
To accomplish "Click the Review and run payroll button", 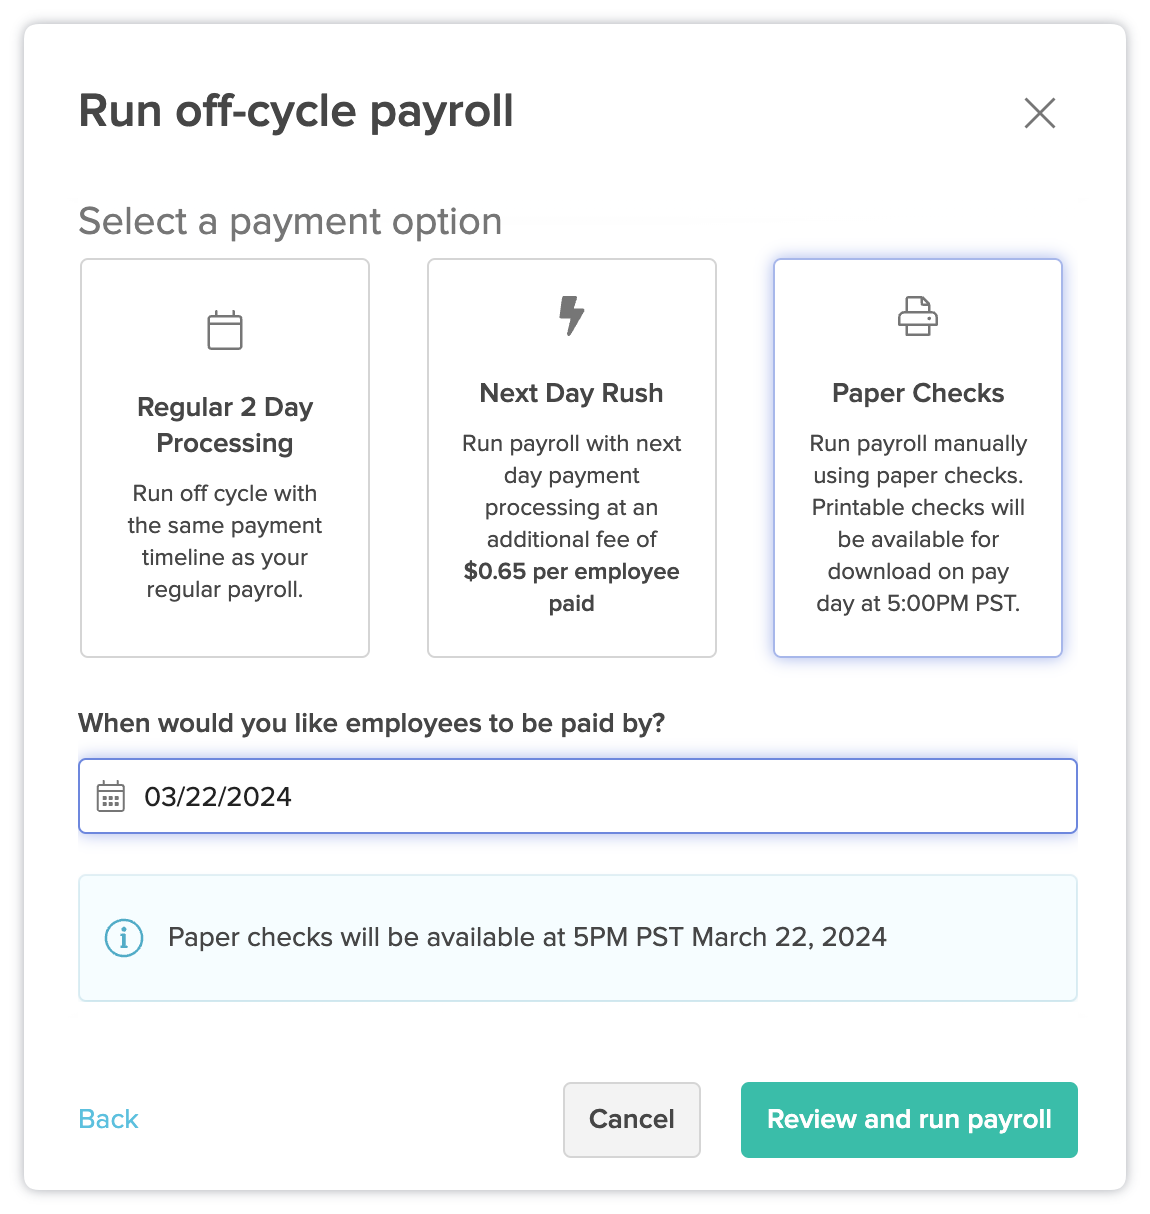I will pyautogui.click(x=908, y=1120).
